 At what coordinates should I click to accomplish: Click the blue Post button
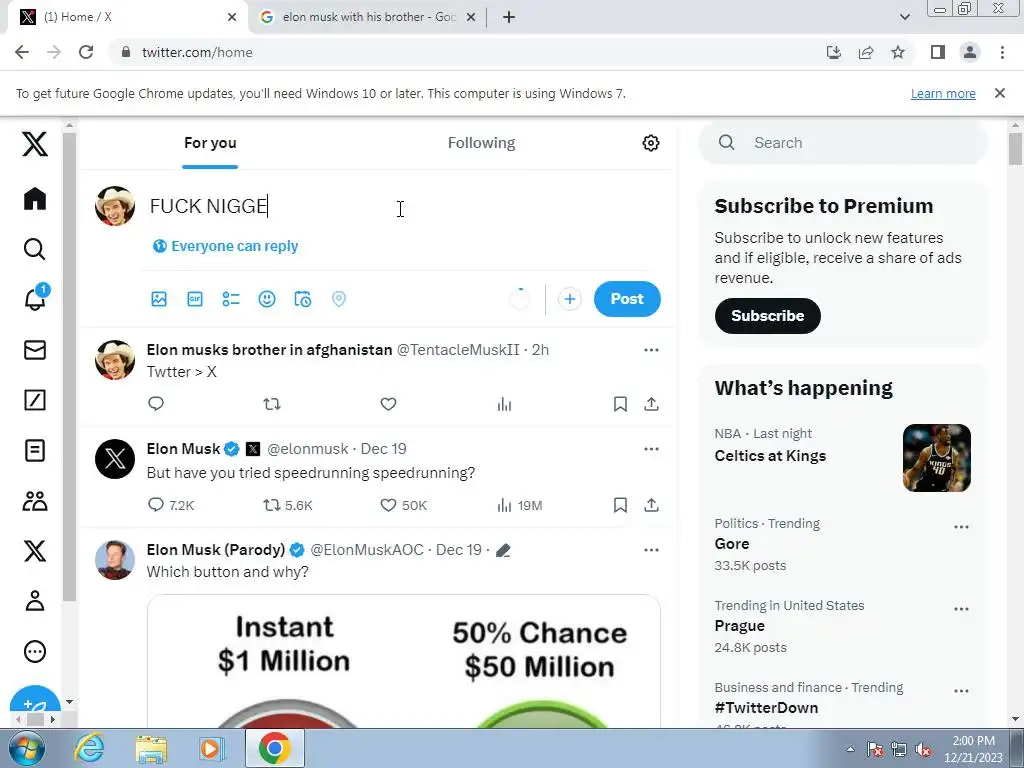coord(627,299)
